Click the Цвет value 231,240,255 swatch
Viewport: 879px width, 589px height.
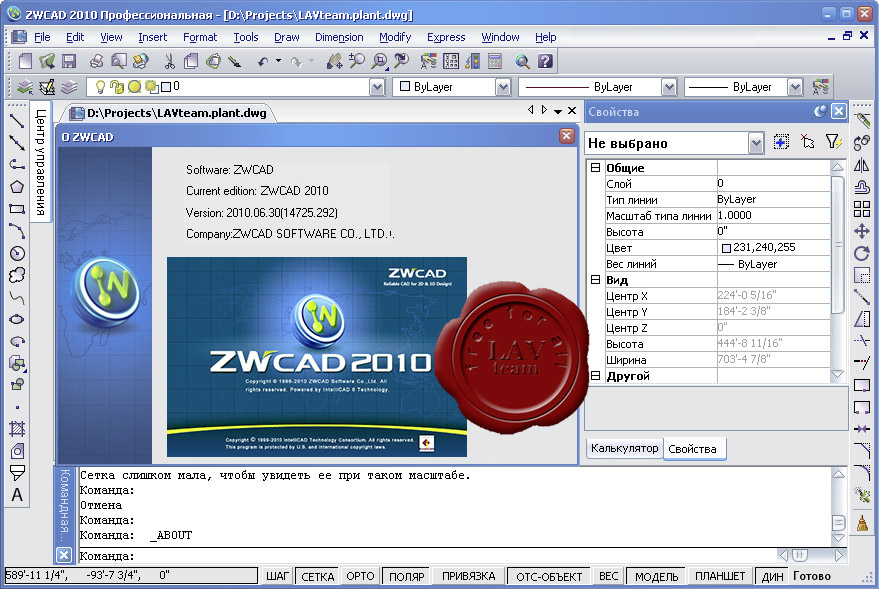coord(726,248)
